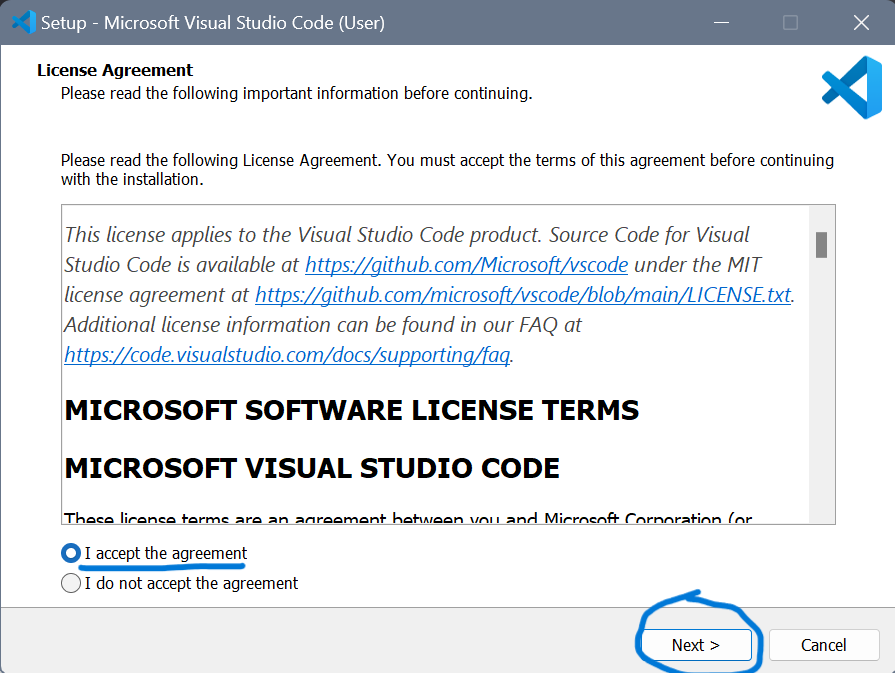Click the 'License Agreement' page title
The height and width of the screenshot is (673, 895).
(x=115, y=70)
